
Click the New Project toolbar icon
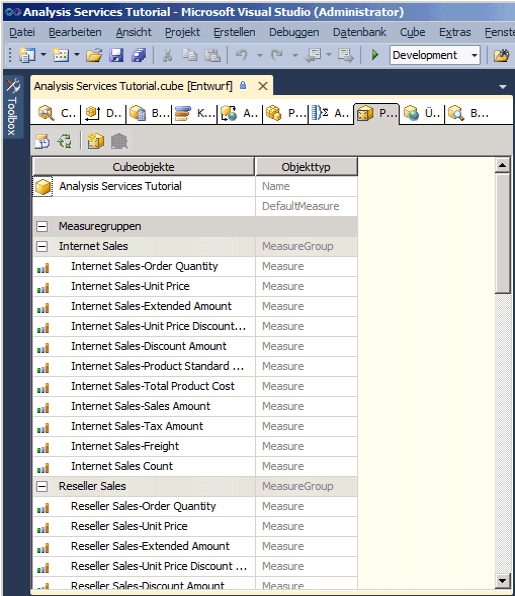pos(27,55)
